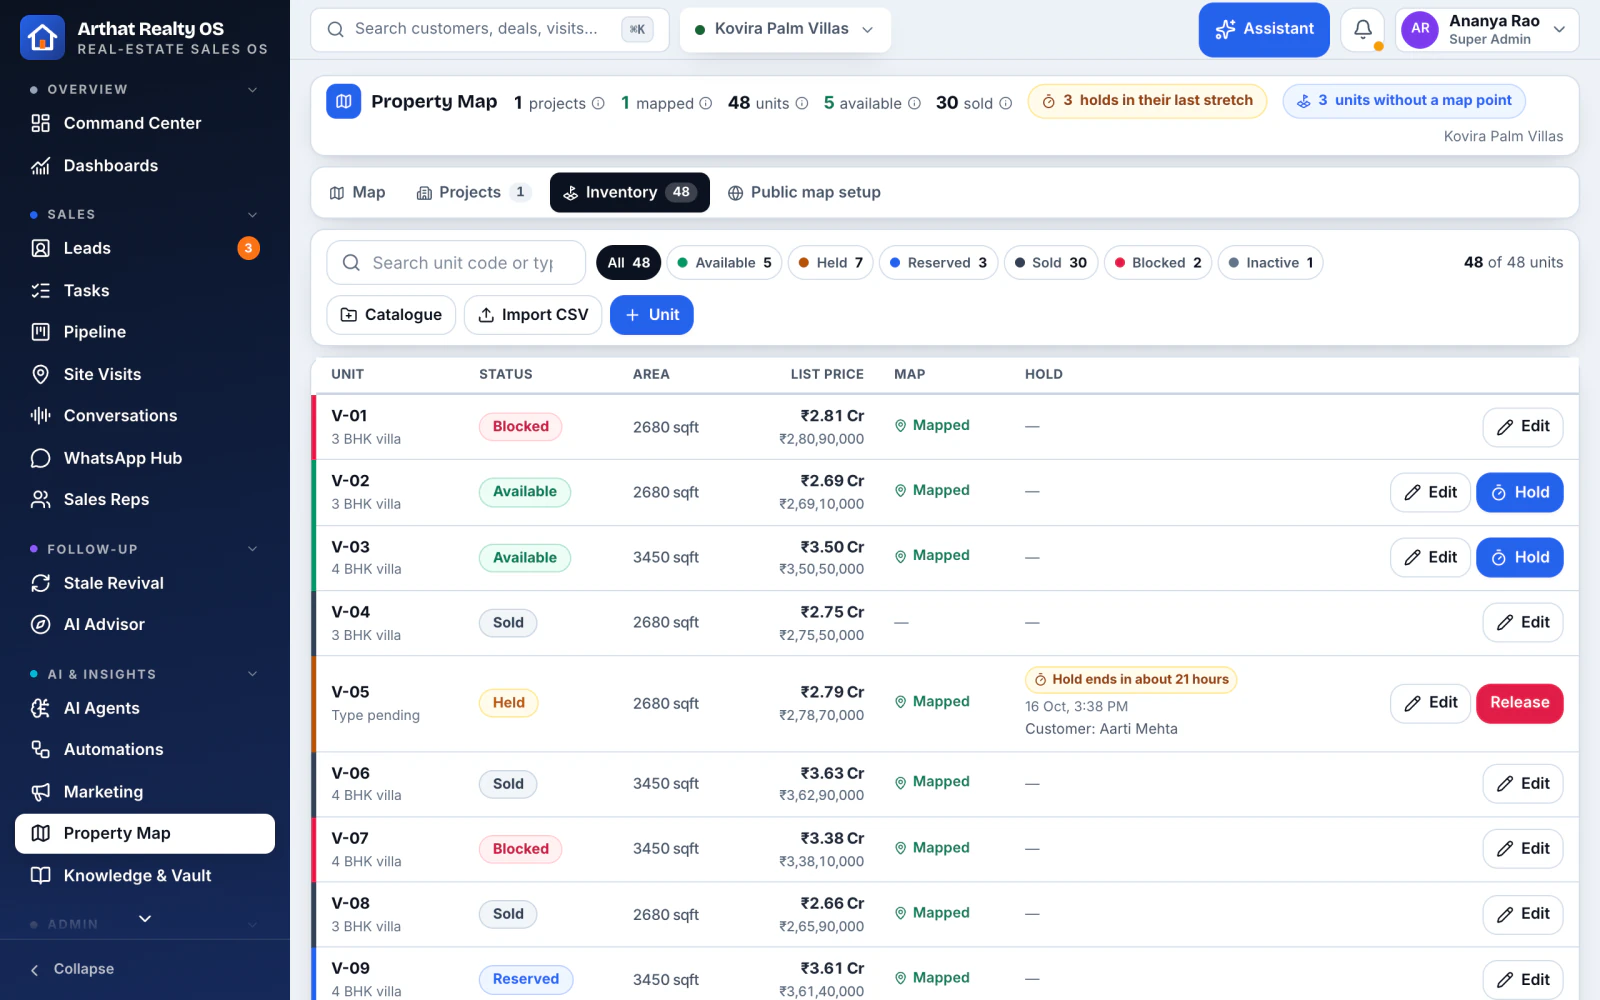The height and width of the screenshot is (1000, 1600).
Task: Open Marketing megaphone item
Action: click(x=145, y=792)
